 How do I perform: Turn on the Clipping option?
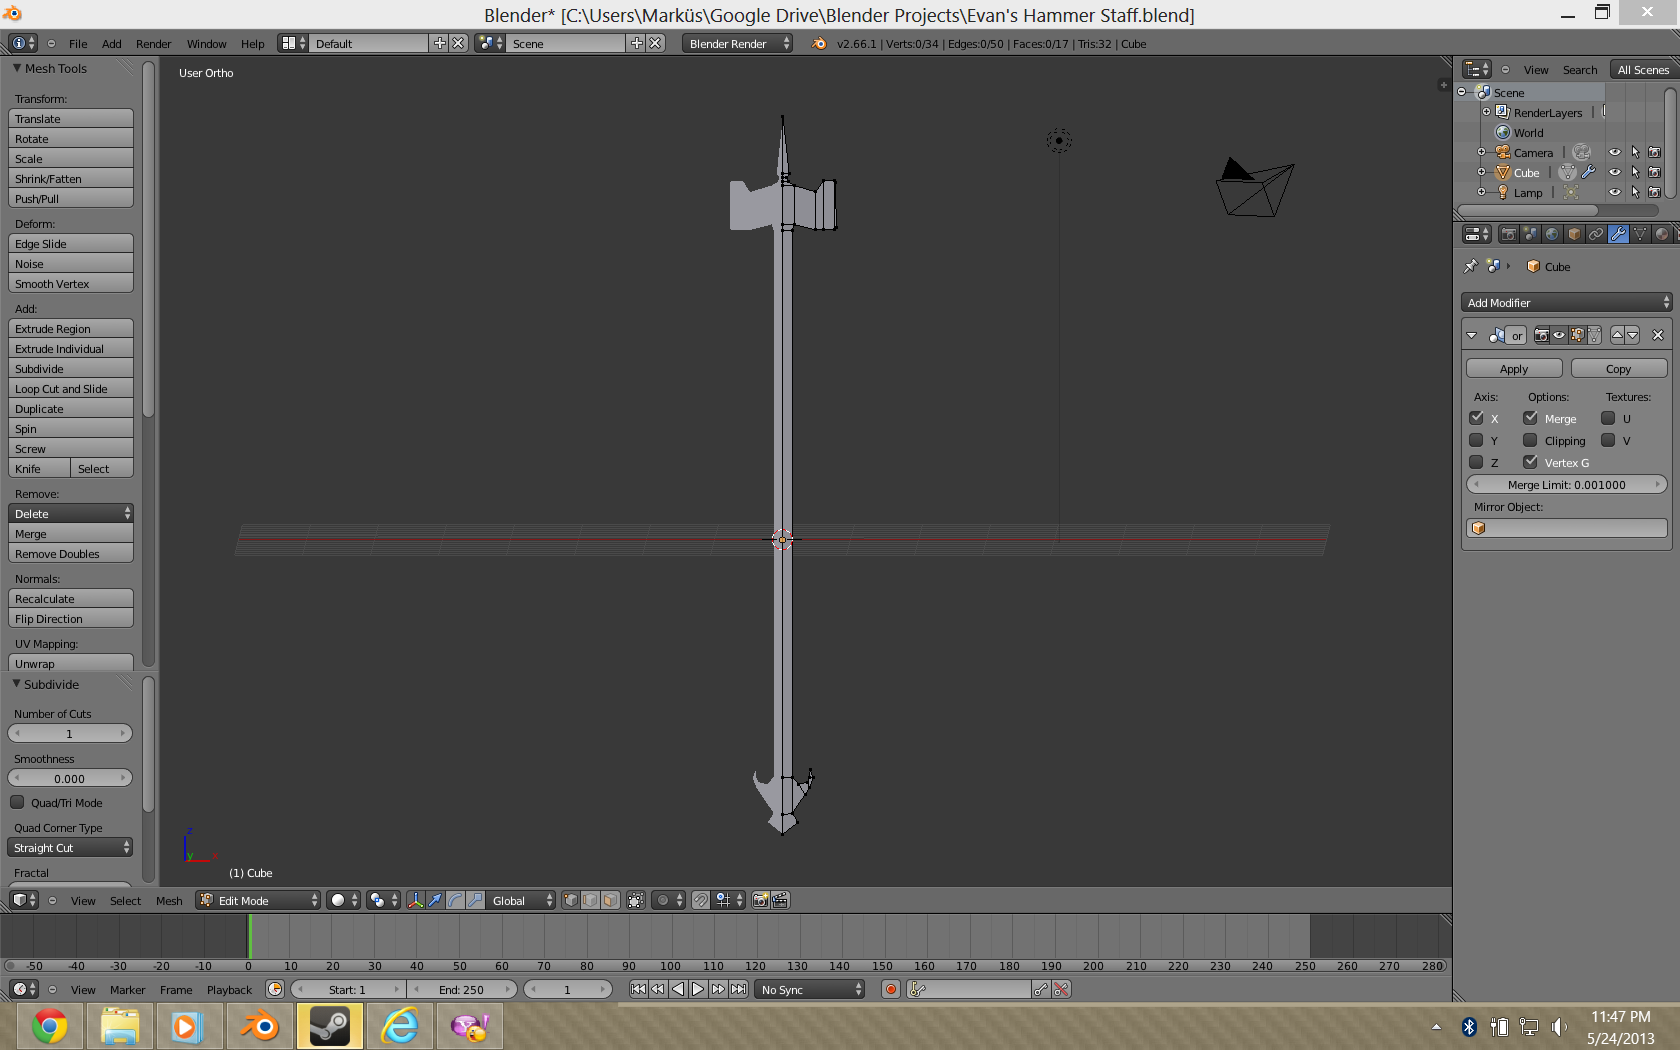pyautogui.click(x=1530, y=440)
